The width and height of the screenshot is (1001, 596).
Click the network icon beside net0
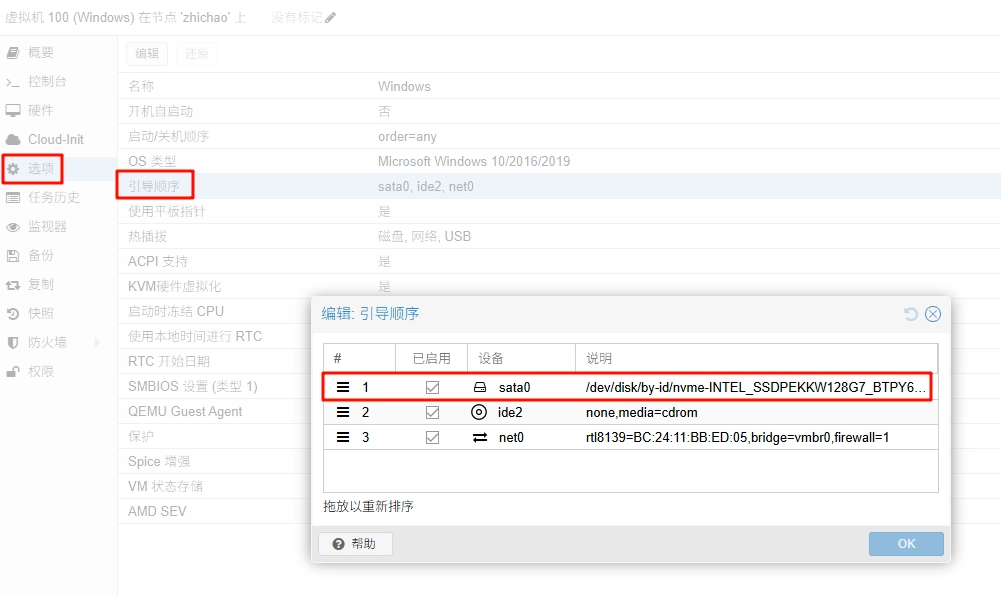pos(480,437)
